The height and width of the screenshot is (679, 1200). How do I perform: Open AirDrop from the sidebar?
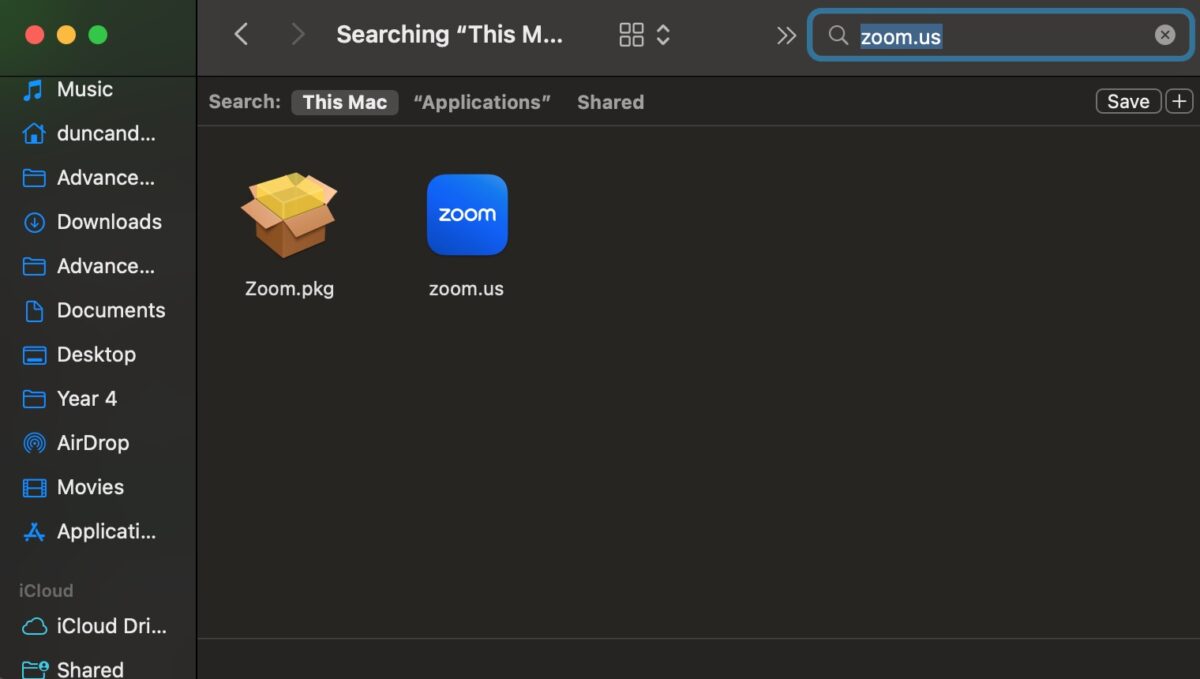(x=92, y=443)
